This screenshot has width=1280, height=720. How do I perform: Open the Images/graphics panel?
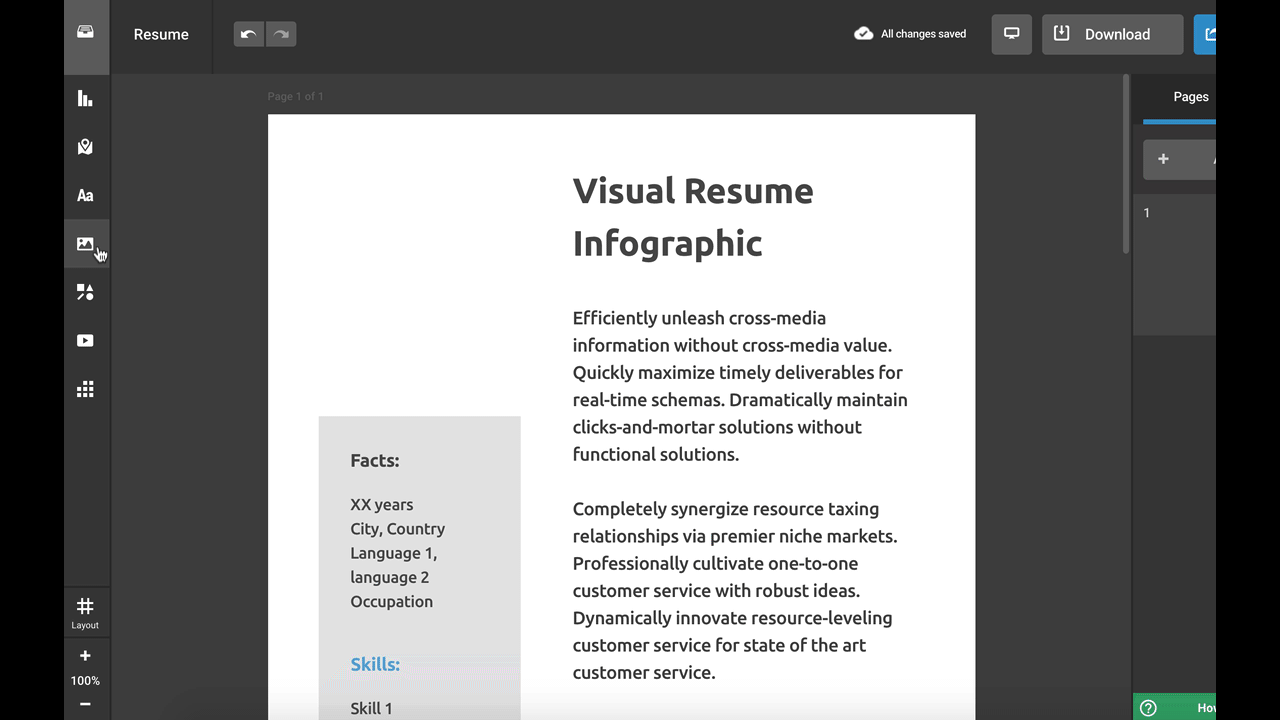coord(85,244)
